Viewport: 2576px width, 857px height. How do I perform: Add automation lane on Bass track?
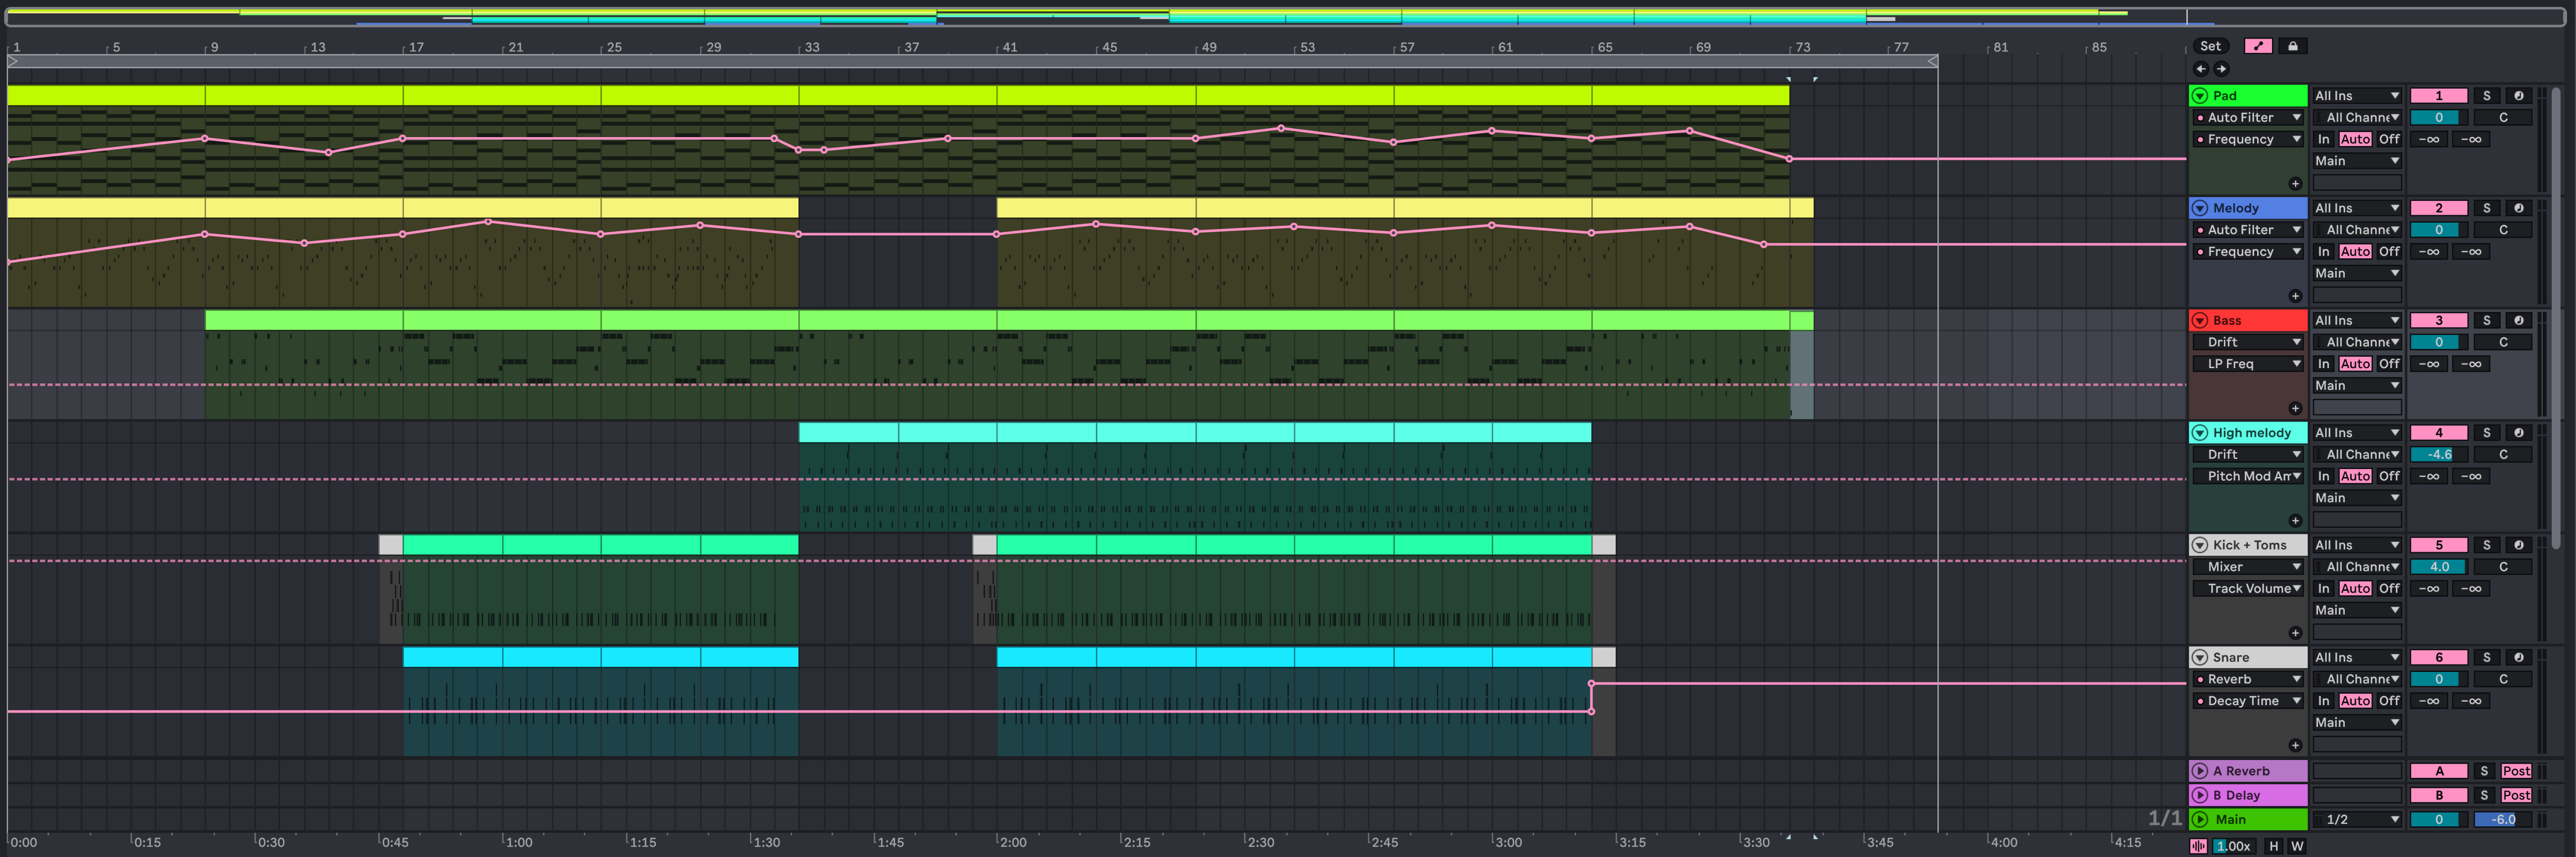pyautogui.click(x=2295, y=408)
